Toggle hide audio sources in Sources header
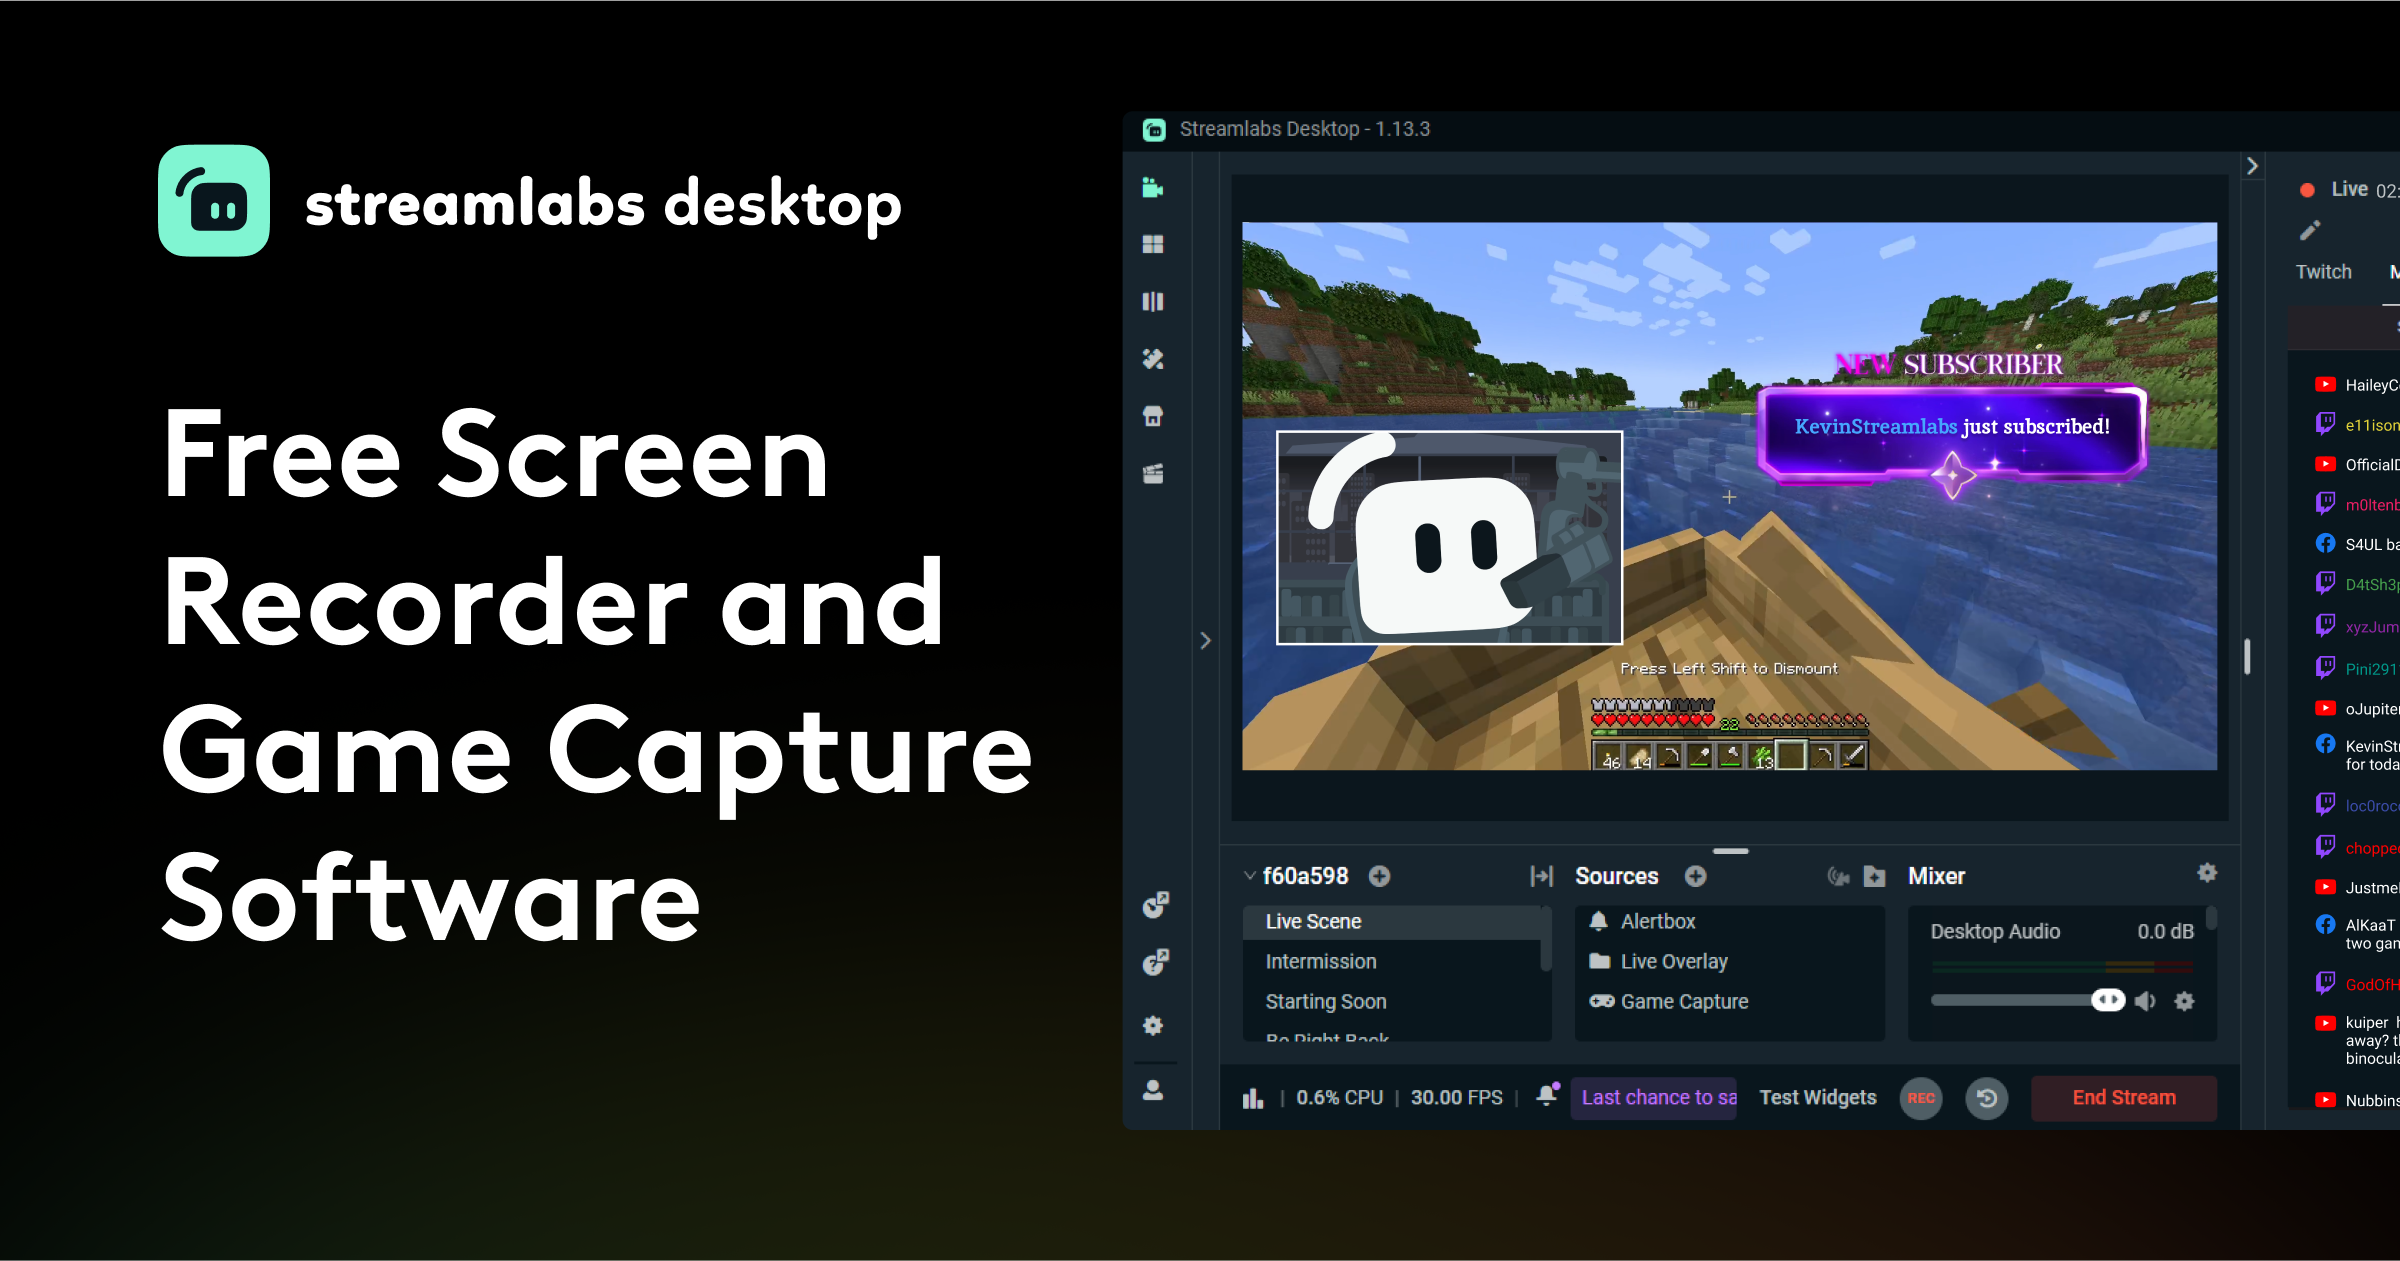This screenshot has height=1261, width=2400. point(1838,877)
